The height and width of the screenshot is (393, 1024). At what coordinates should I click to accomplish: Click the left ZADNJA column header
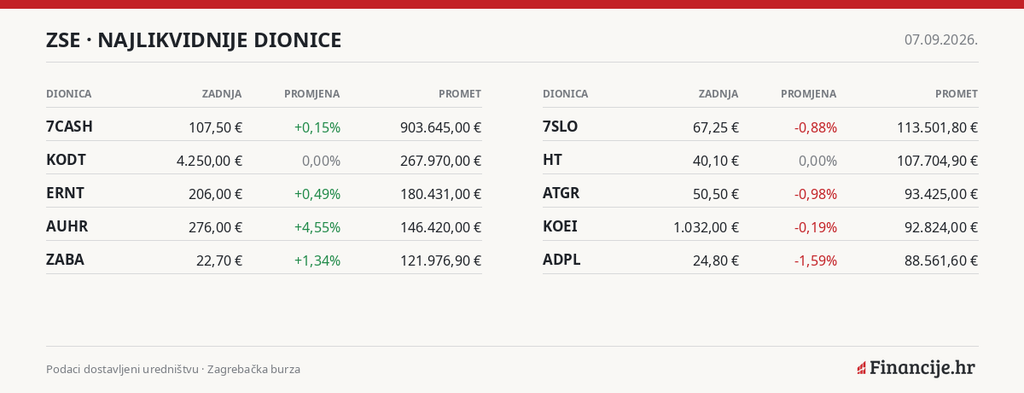click(x=221, y=94)
